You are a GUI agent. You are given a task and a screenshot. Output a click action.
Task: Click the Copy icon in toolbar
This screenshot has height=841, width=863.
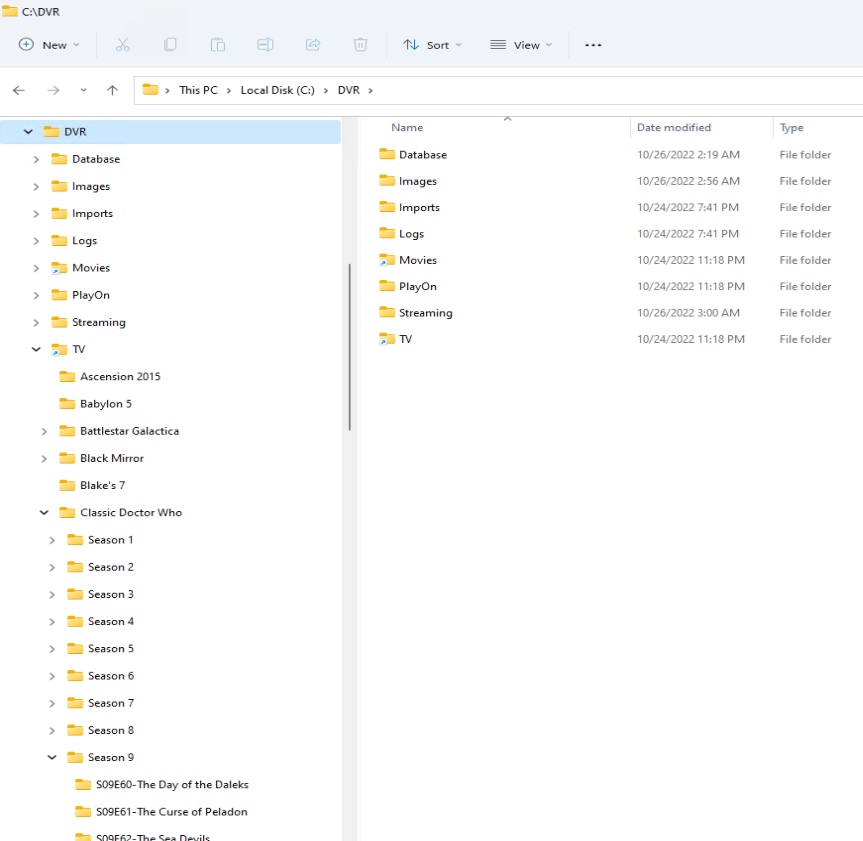[x=170, y=45]
